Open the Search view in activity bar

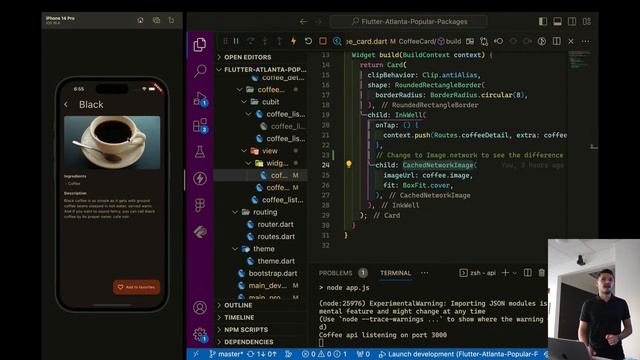pyautogui.click(x=200, y=71)
